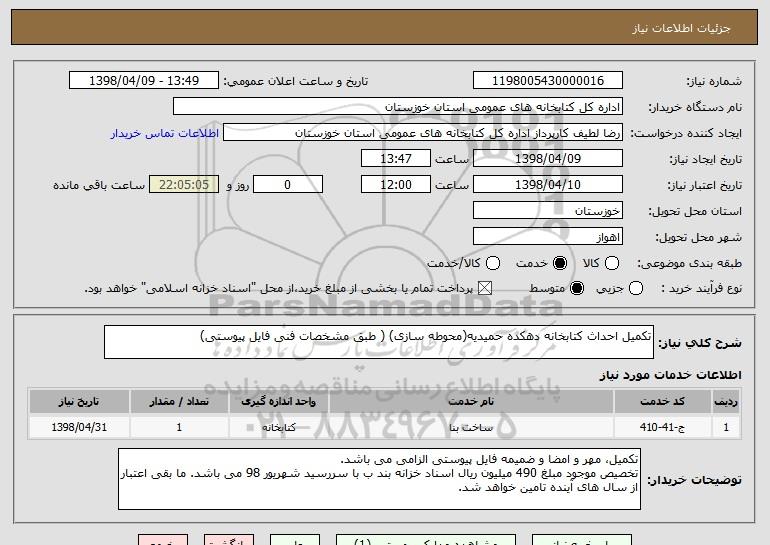The image size is (770, 545).
Task: Click unit cell کتابخانه
Action: [x=278, y=427]
